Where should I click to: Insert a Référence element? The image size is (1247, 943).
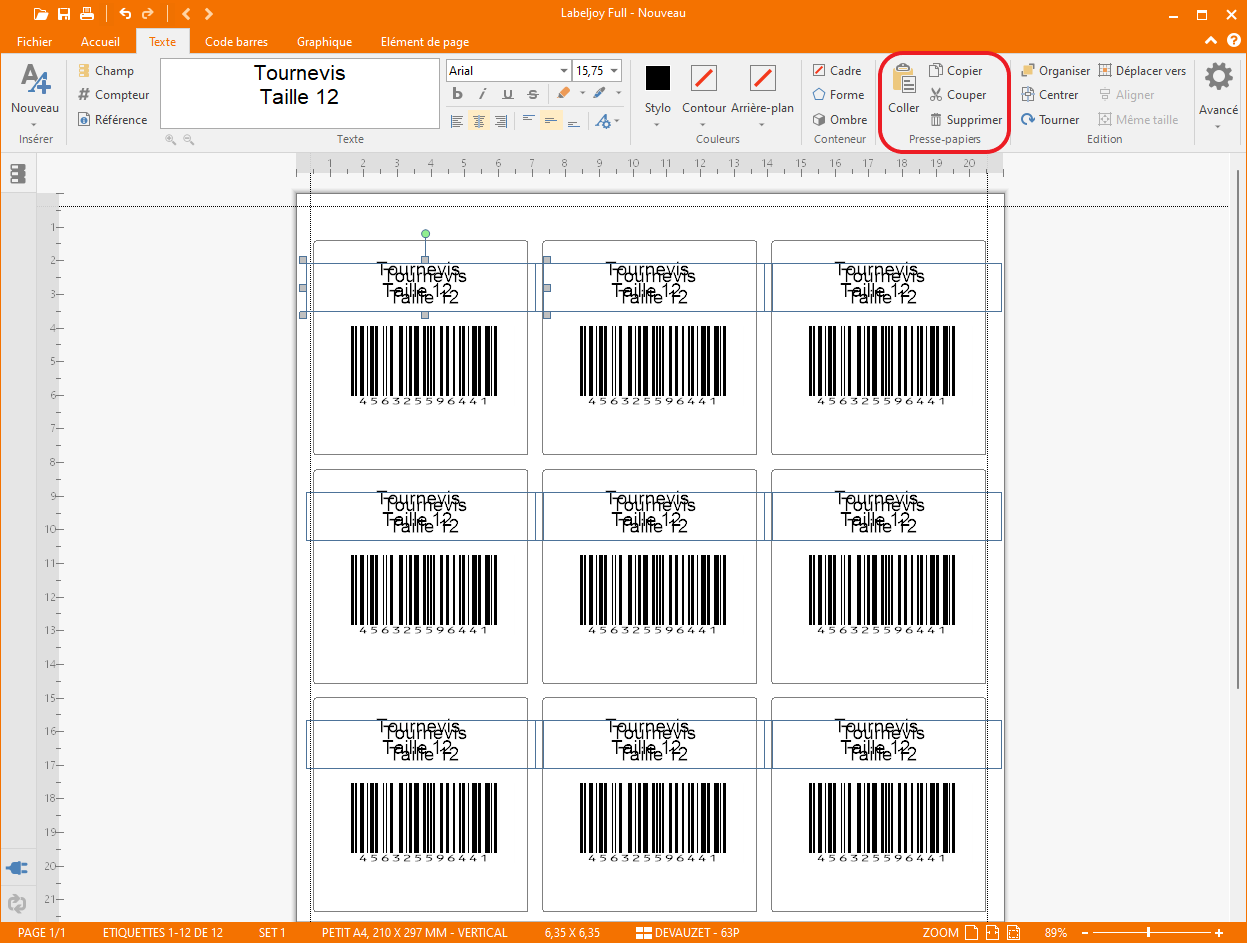pos(112,120)
